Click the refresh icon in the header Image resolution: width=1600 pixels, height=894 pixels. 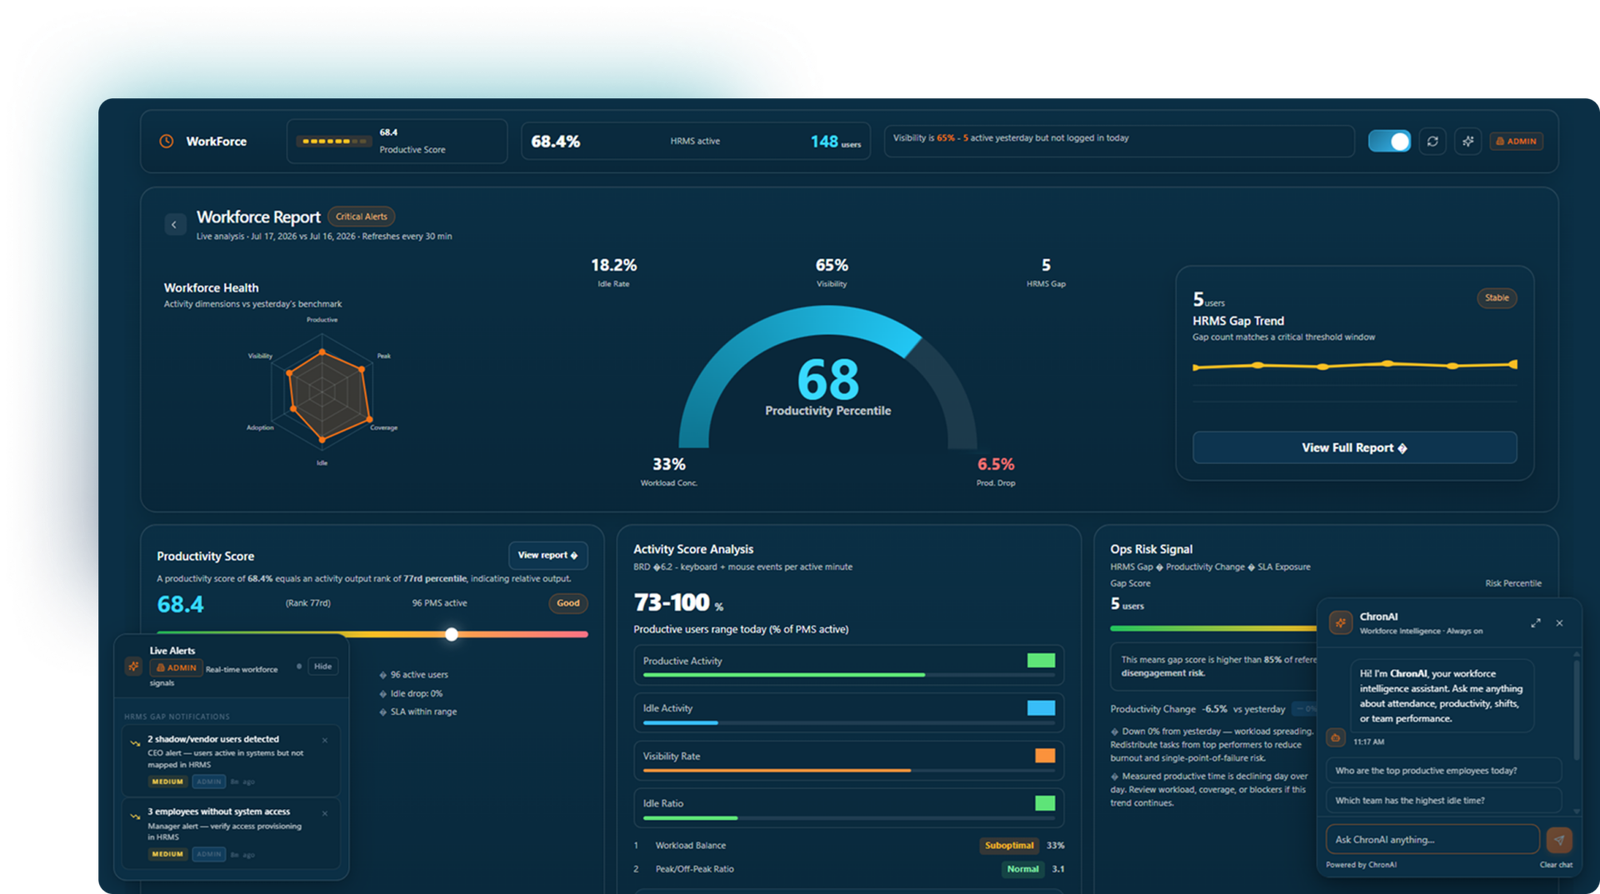click(x=1432, y=141)
